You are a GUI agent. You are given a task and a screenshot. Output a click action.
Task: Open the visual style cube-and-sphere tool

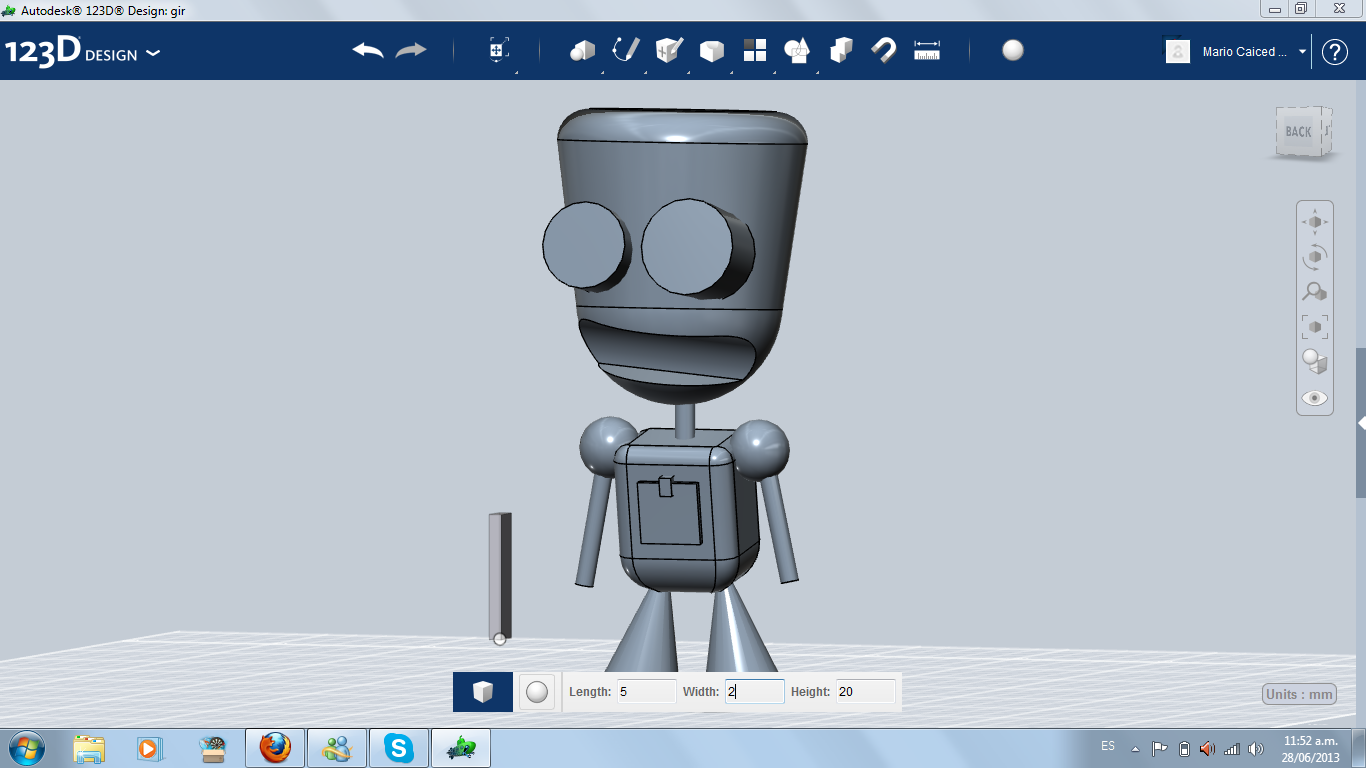(1315, 361)
